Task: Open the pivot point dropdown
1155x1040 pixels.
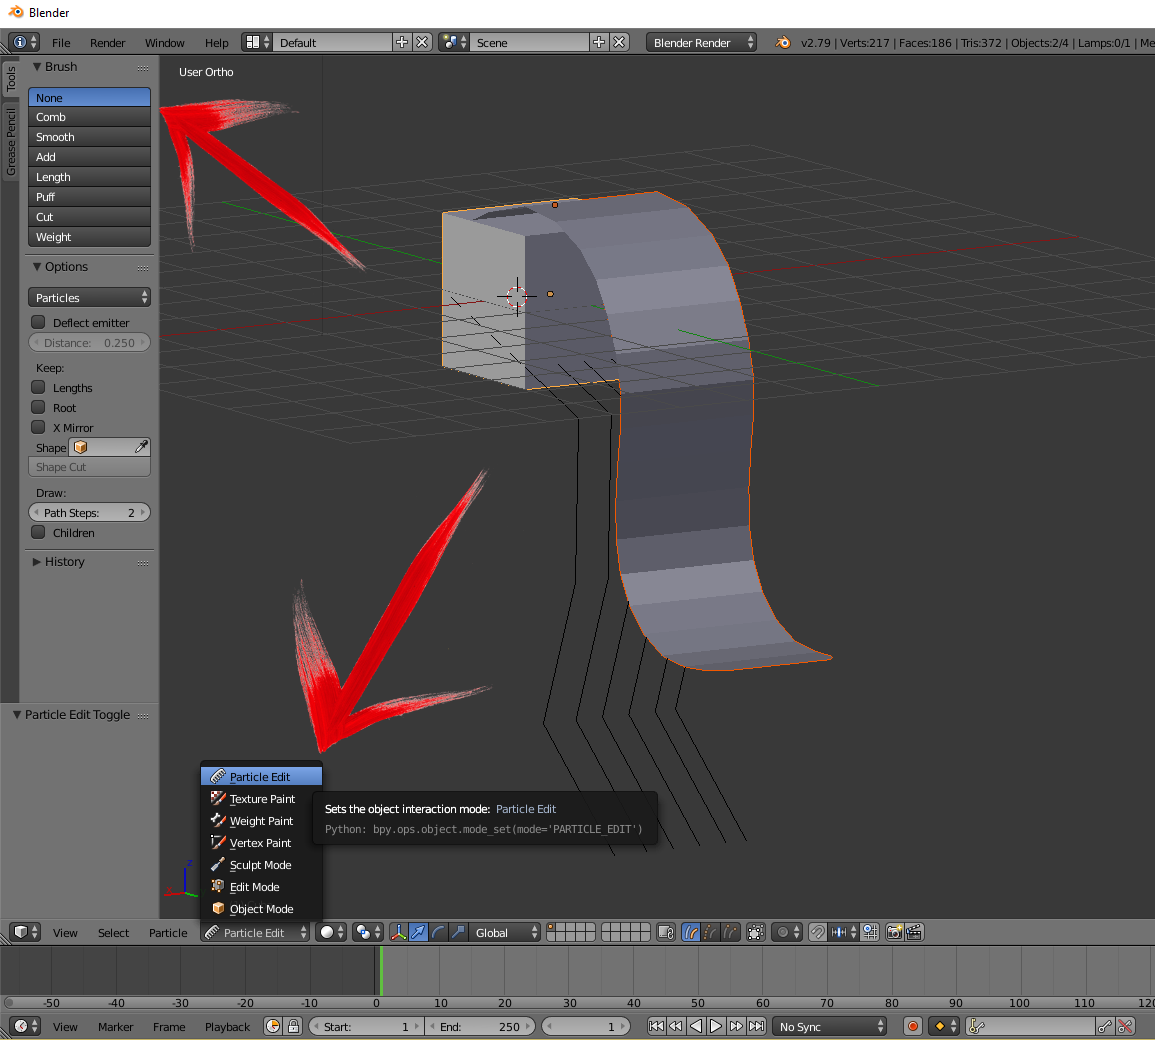Action: pos(368,932)
